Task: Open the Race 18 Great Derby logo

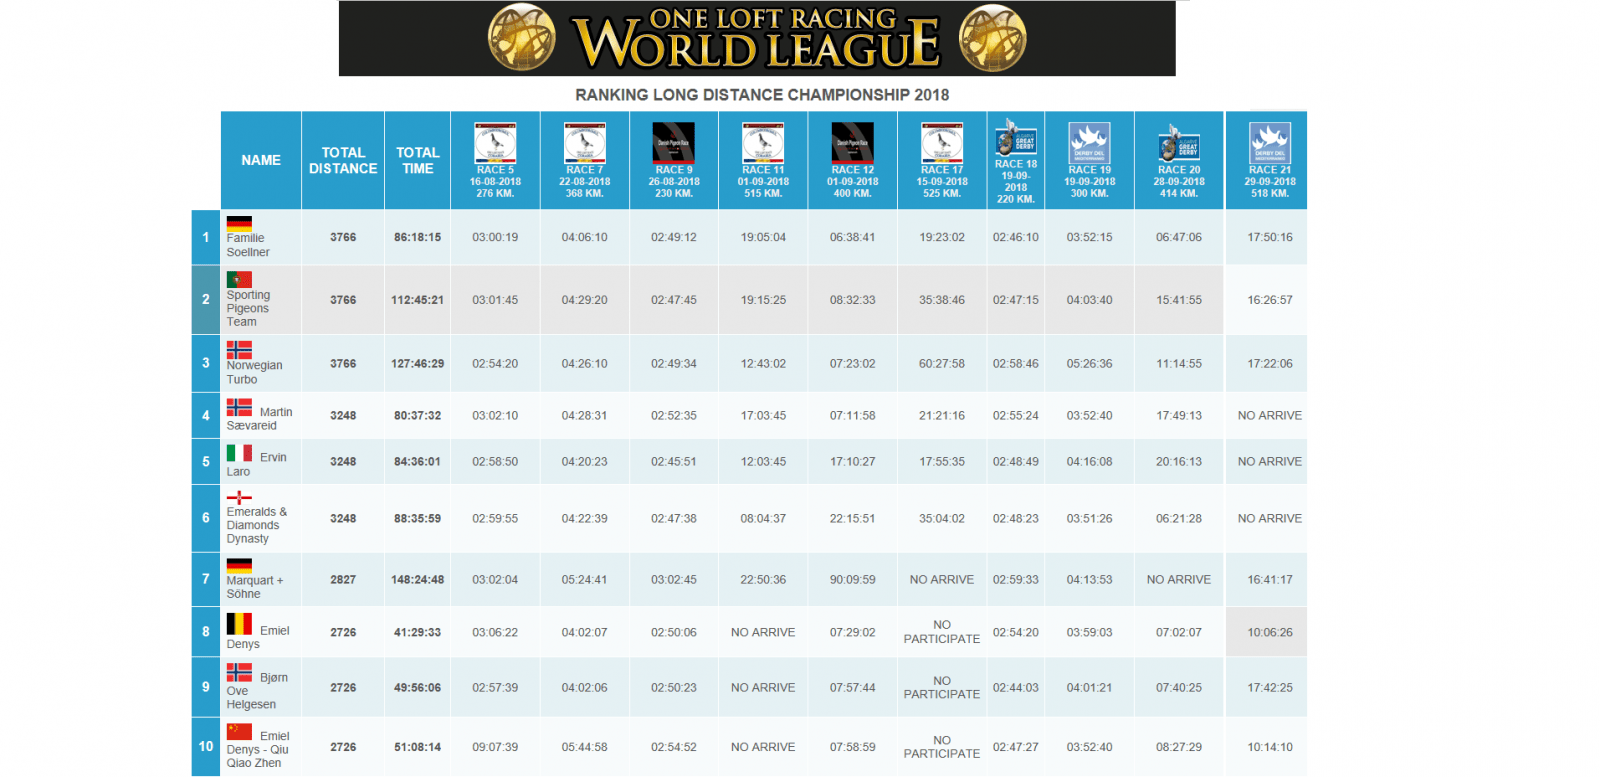Action: point(1015,138)
